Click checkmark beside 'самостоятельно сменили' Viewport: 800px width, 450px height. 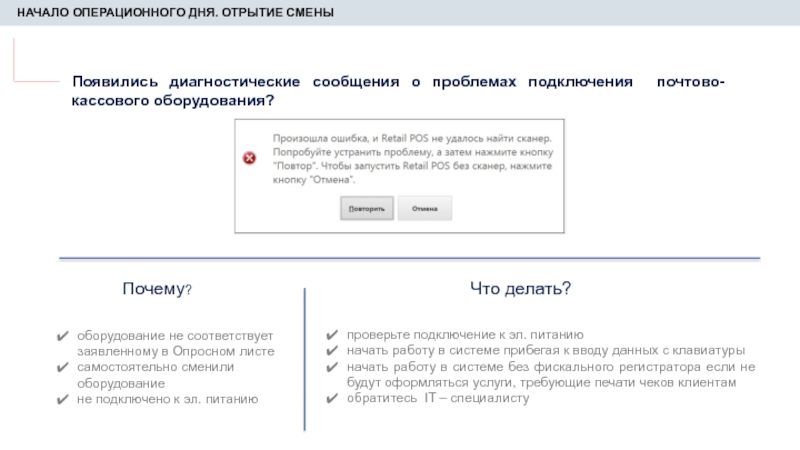pyautogui.click(x=63, y=367)
